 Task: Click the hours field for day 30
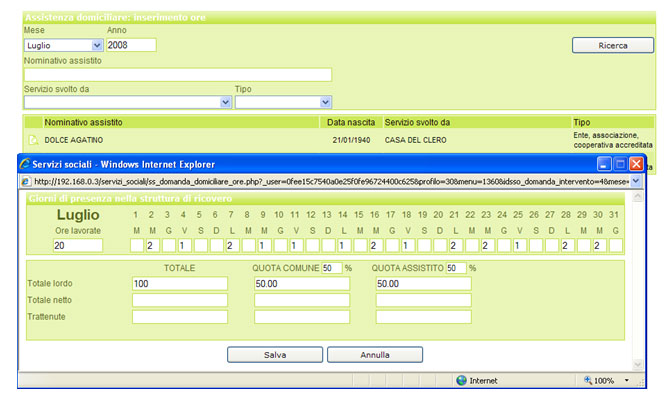pos(599,245)
